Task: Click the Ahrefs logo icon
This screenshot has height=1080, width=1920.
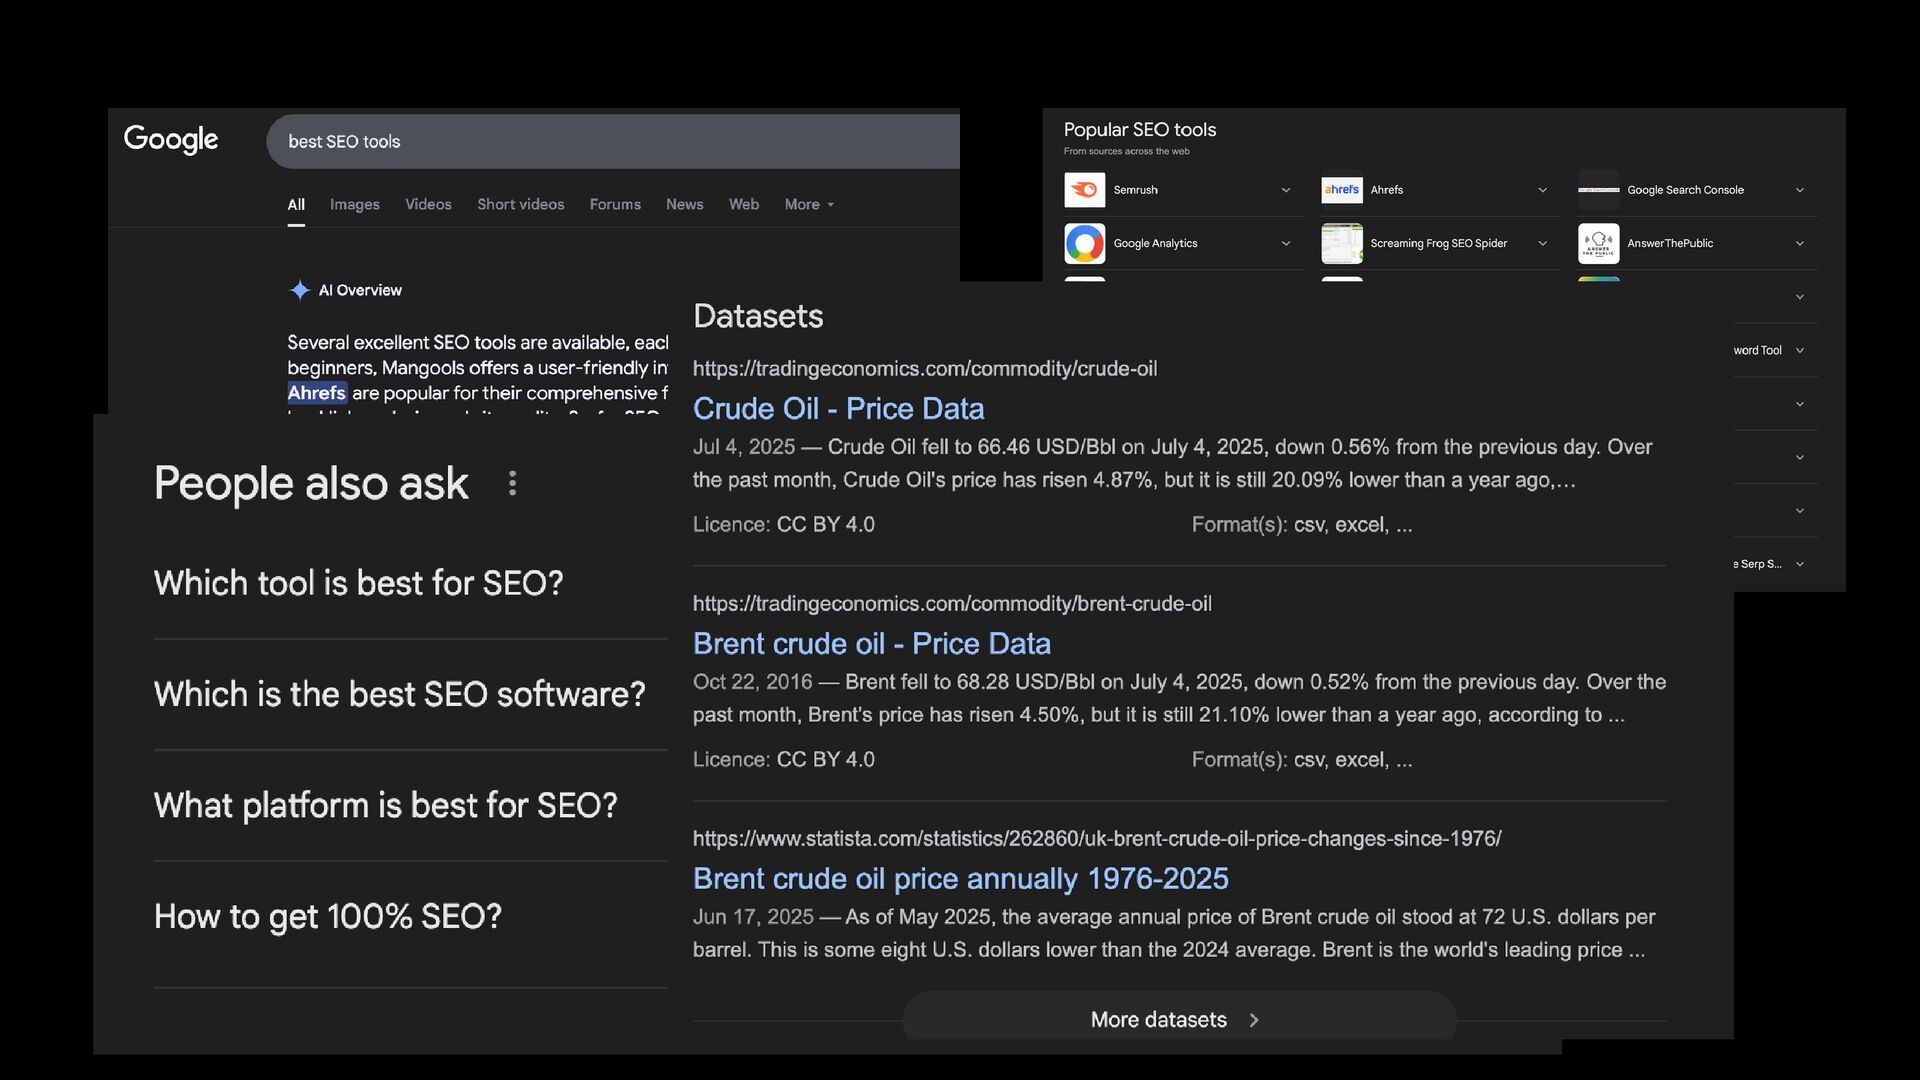Action: [1342, 190]
